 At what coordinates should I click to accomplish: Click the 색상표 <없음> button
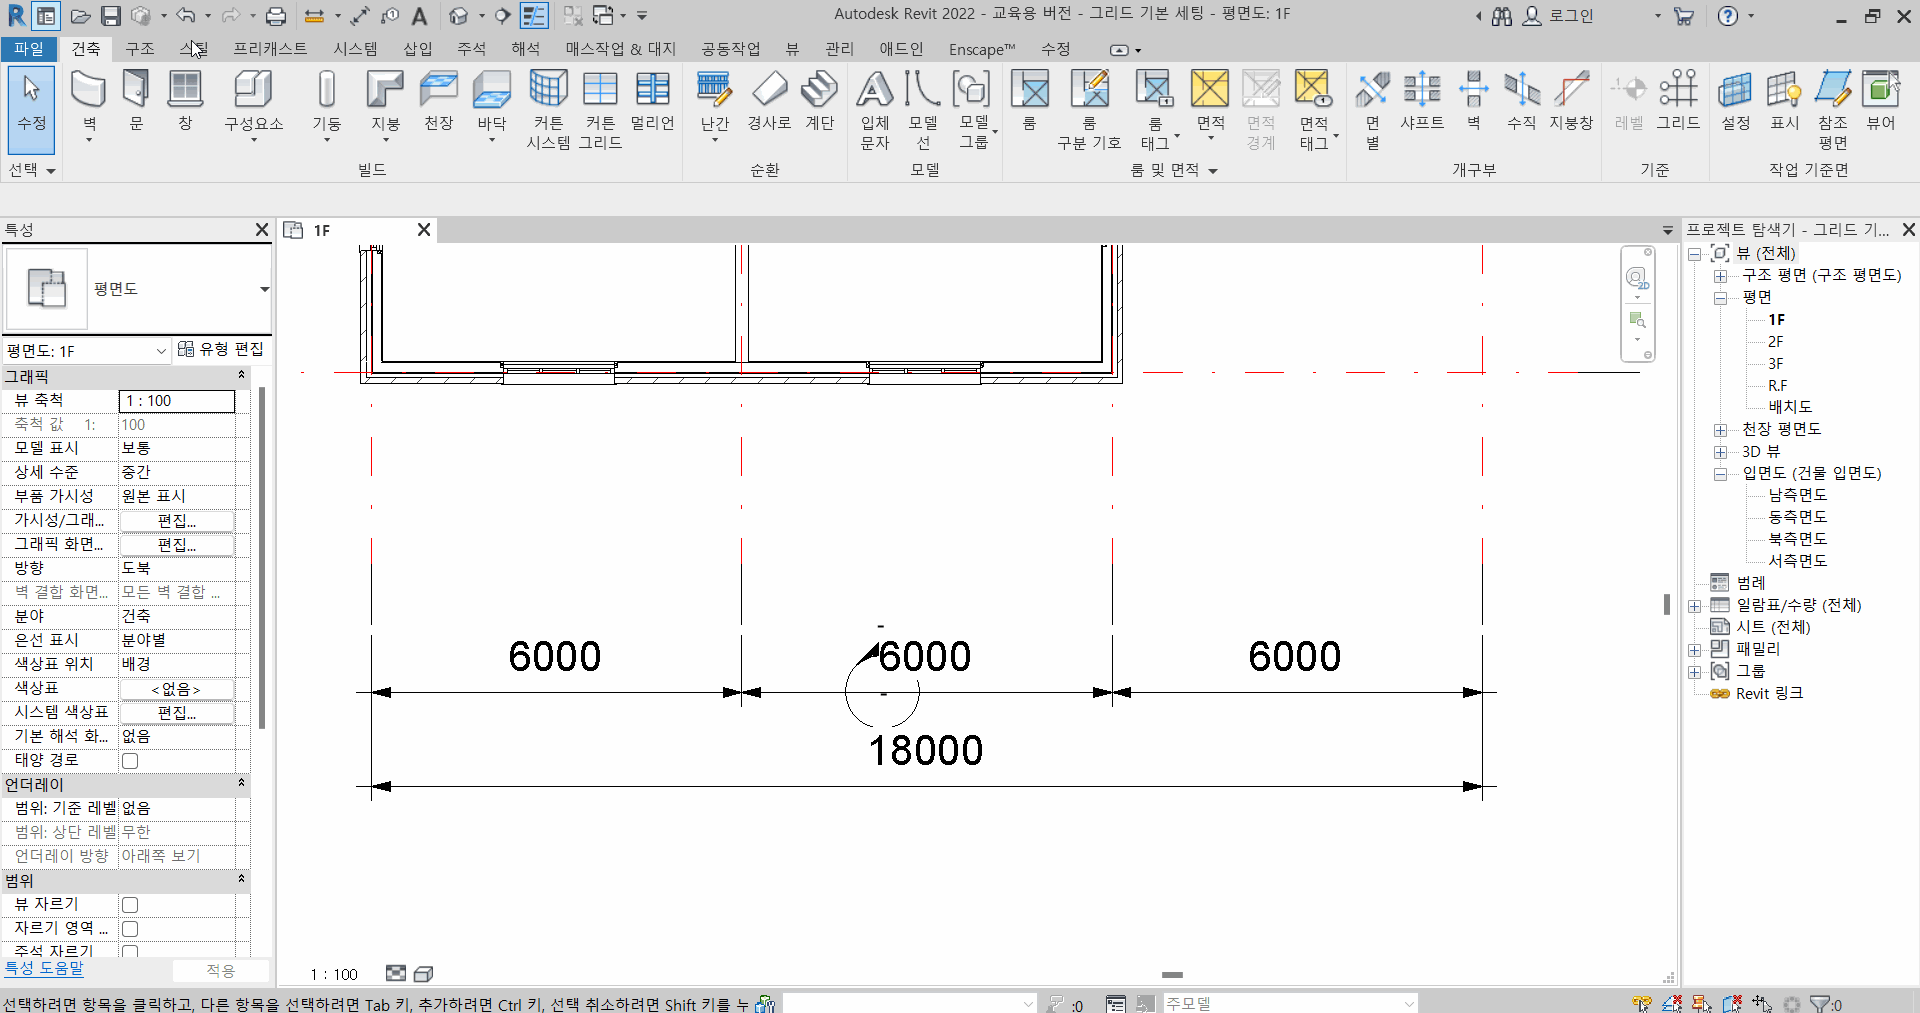177,689
